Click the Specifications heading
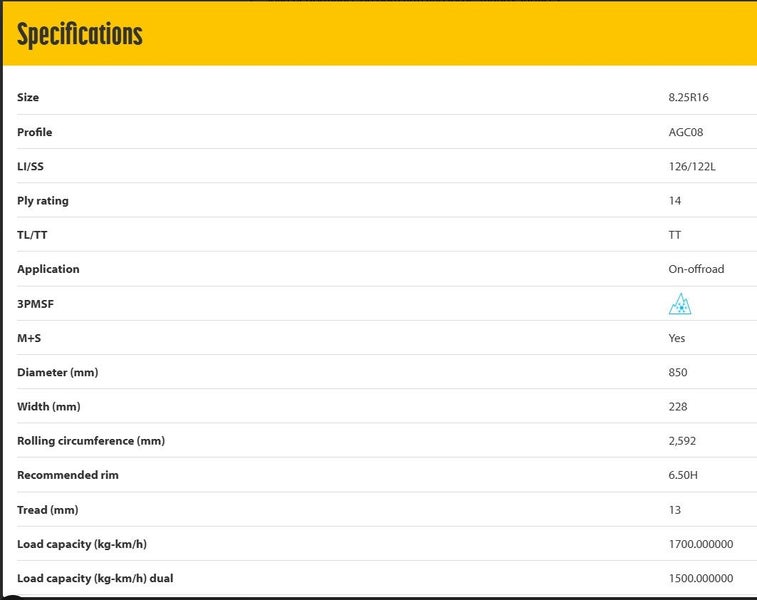This screenshot has width=757, height=600. (x=80, y=35)
